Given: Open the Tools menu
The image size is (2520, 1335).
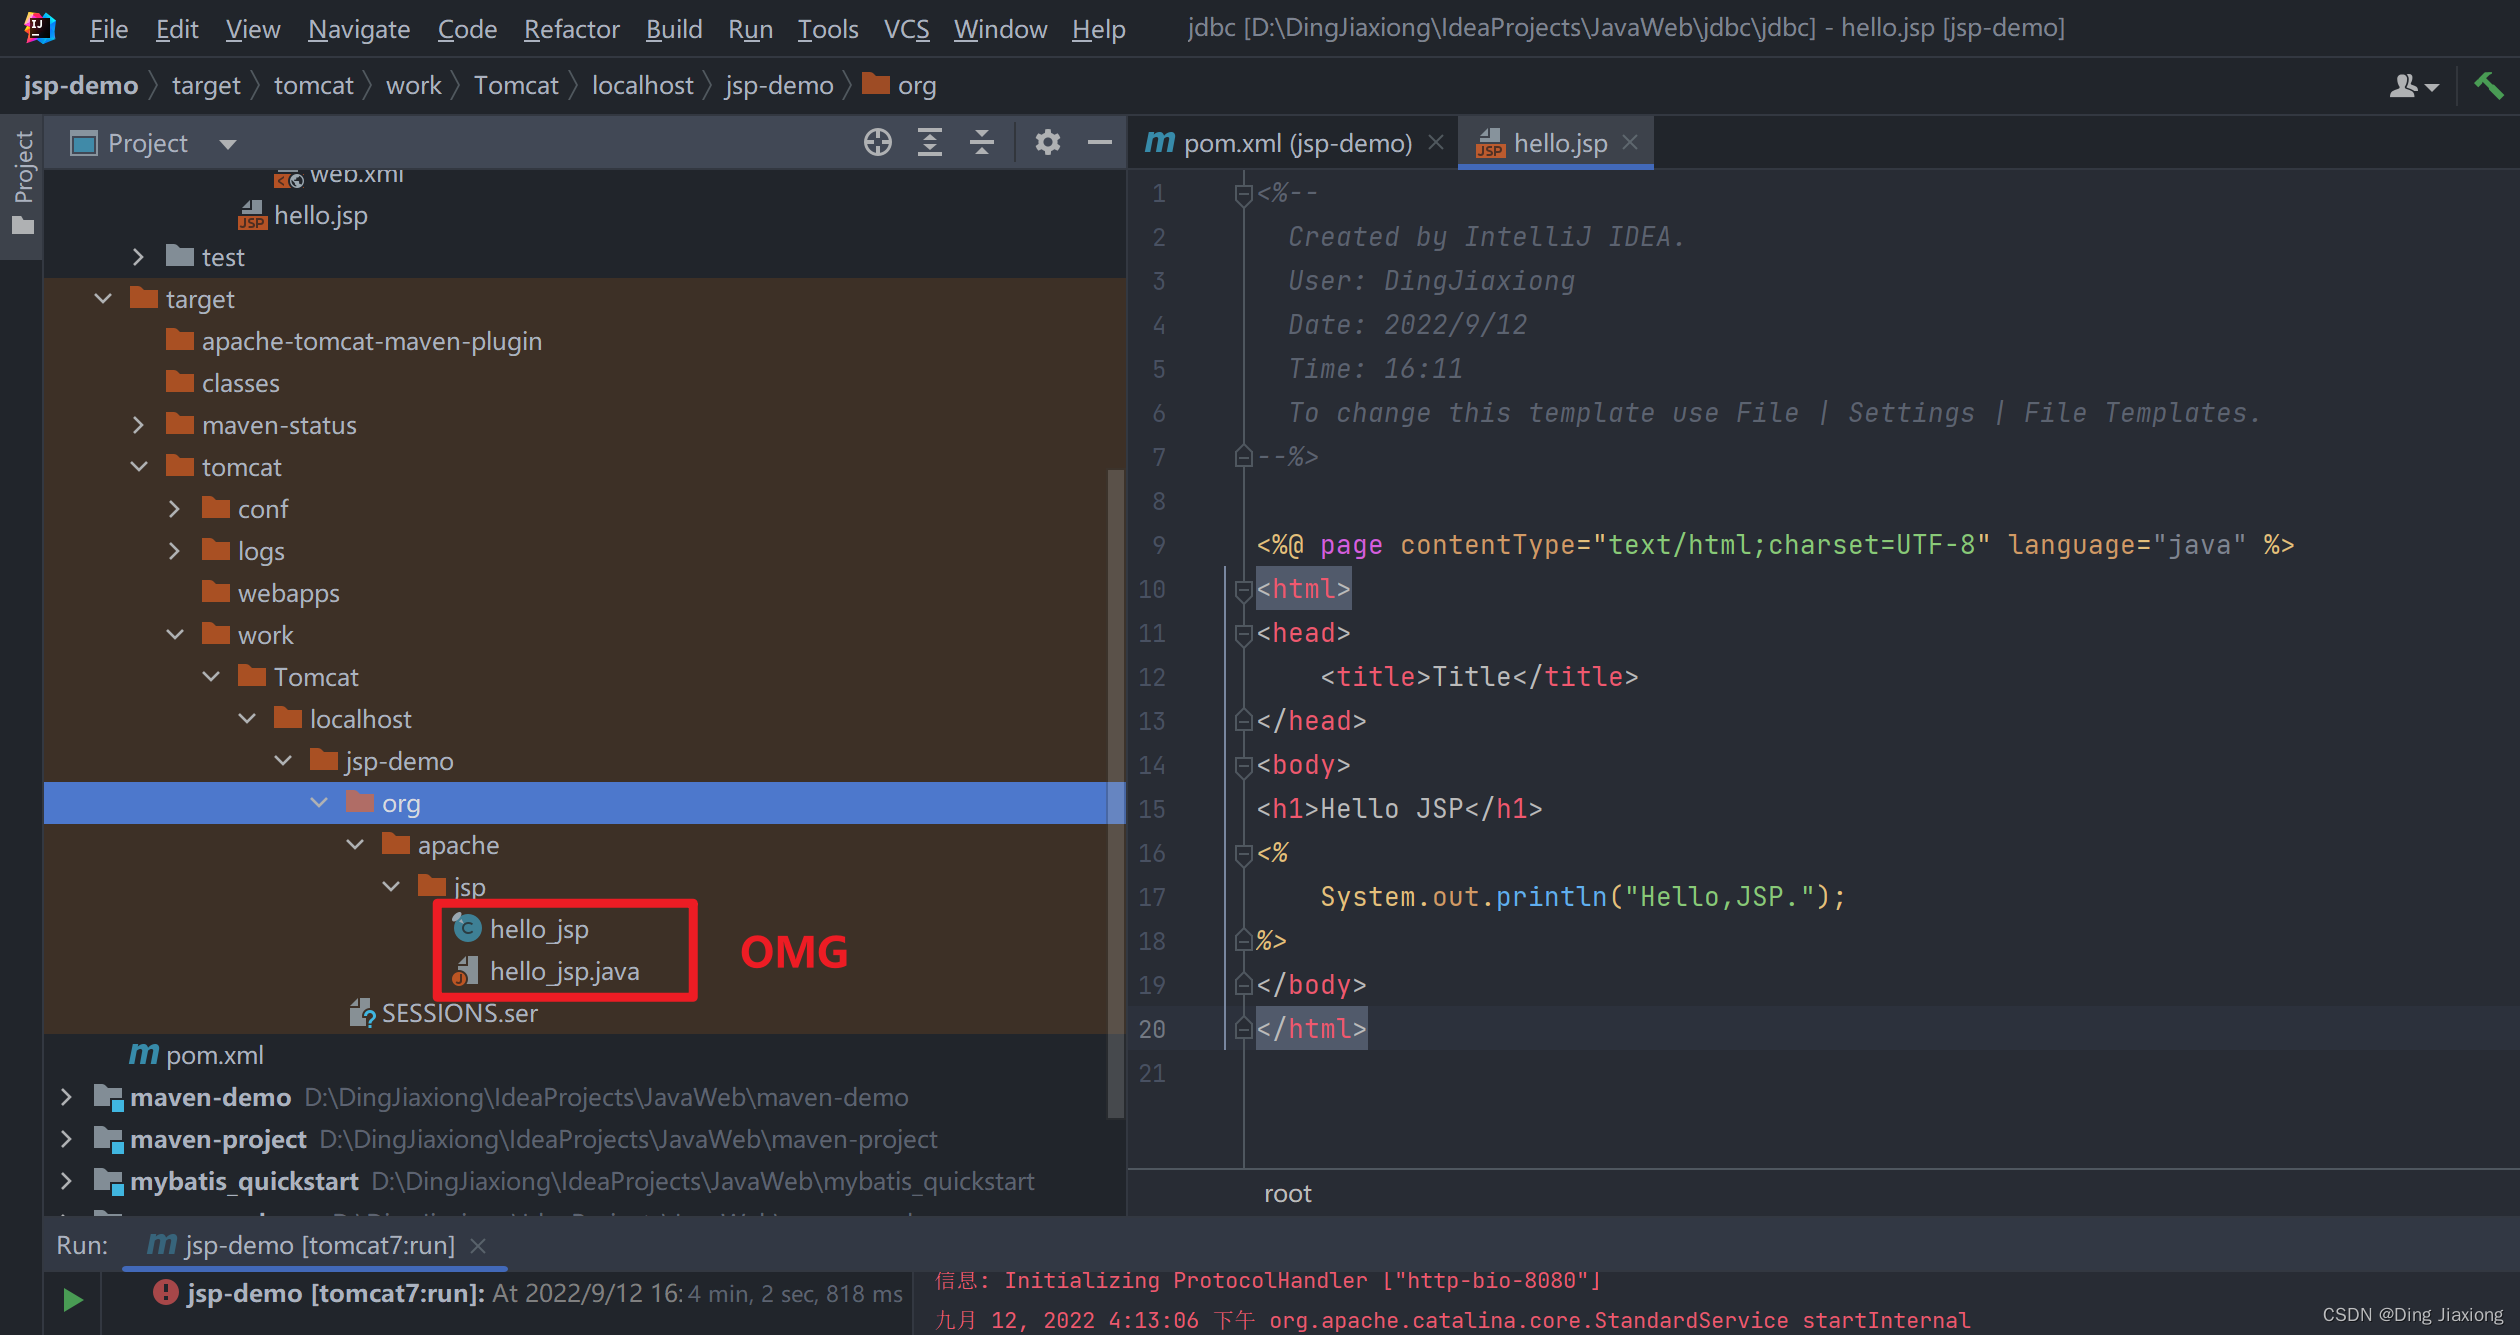Looking at the screenshot, I should tap(828, 29).
